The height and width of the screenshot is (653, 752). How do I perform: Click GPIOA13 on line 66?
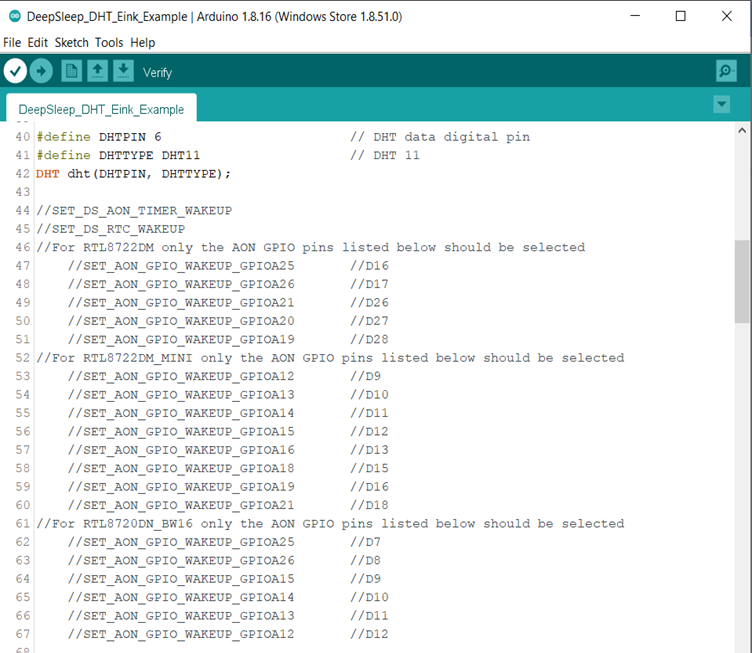(x=267, y=616)
